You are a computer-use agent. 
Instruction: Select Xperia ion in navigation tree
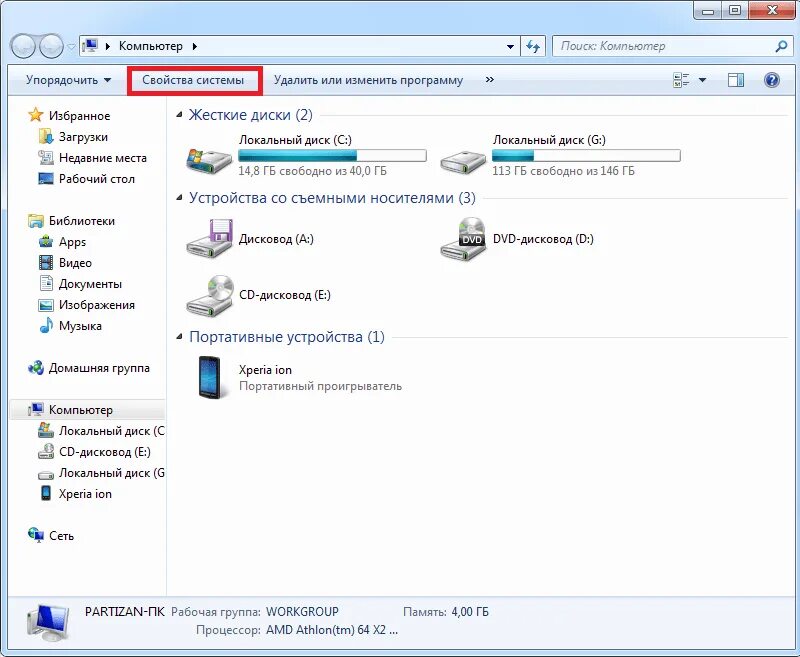pos(85,494)
